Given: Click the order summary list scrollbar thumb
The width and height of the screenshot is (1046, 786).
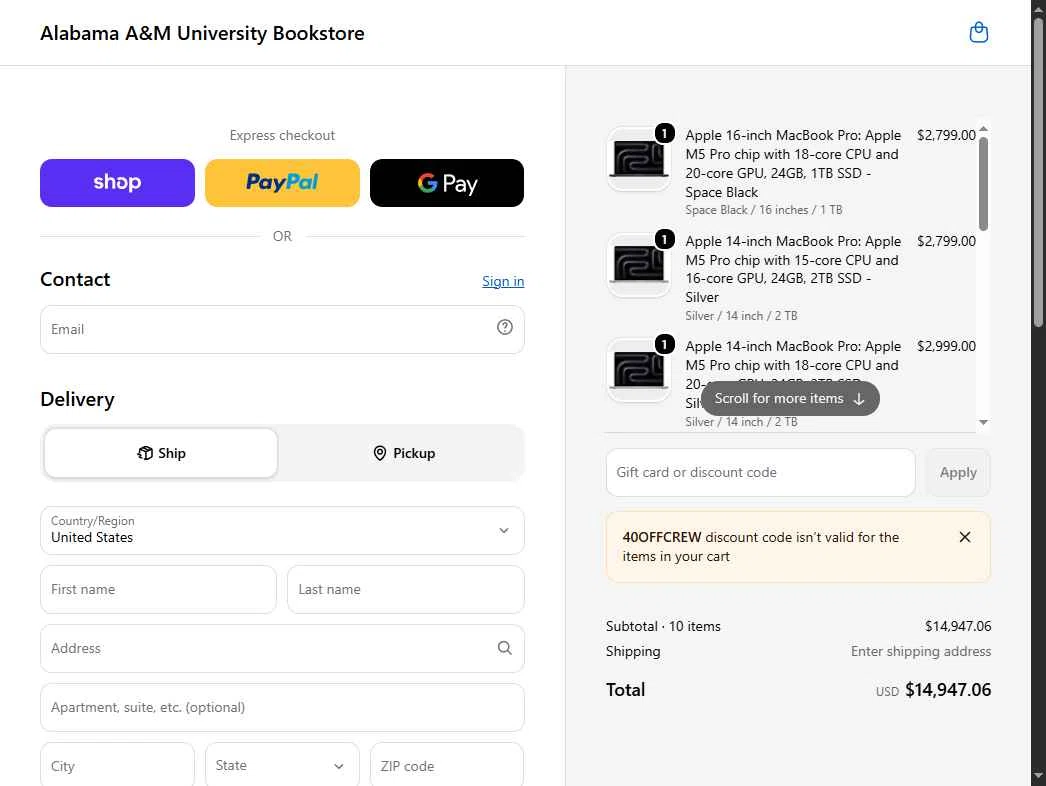Looking at the screenshot, I should [983, 183].
